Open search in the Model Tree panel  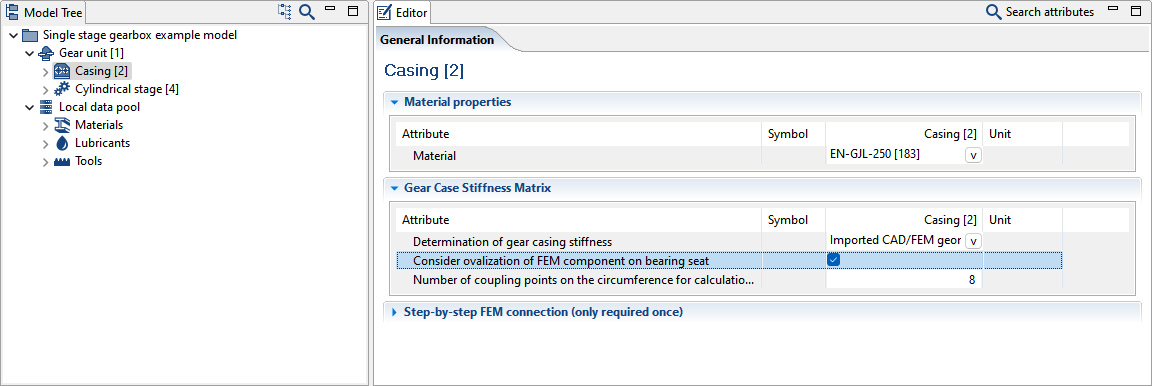pos(307,12)
